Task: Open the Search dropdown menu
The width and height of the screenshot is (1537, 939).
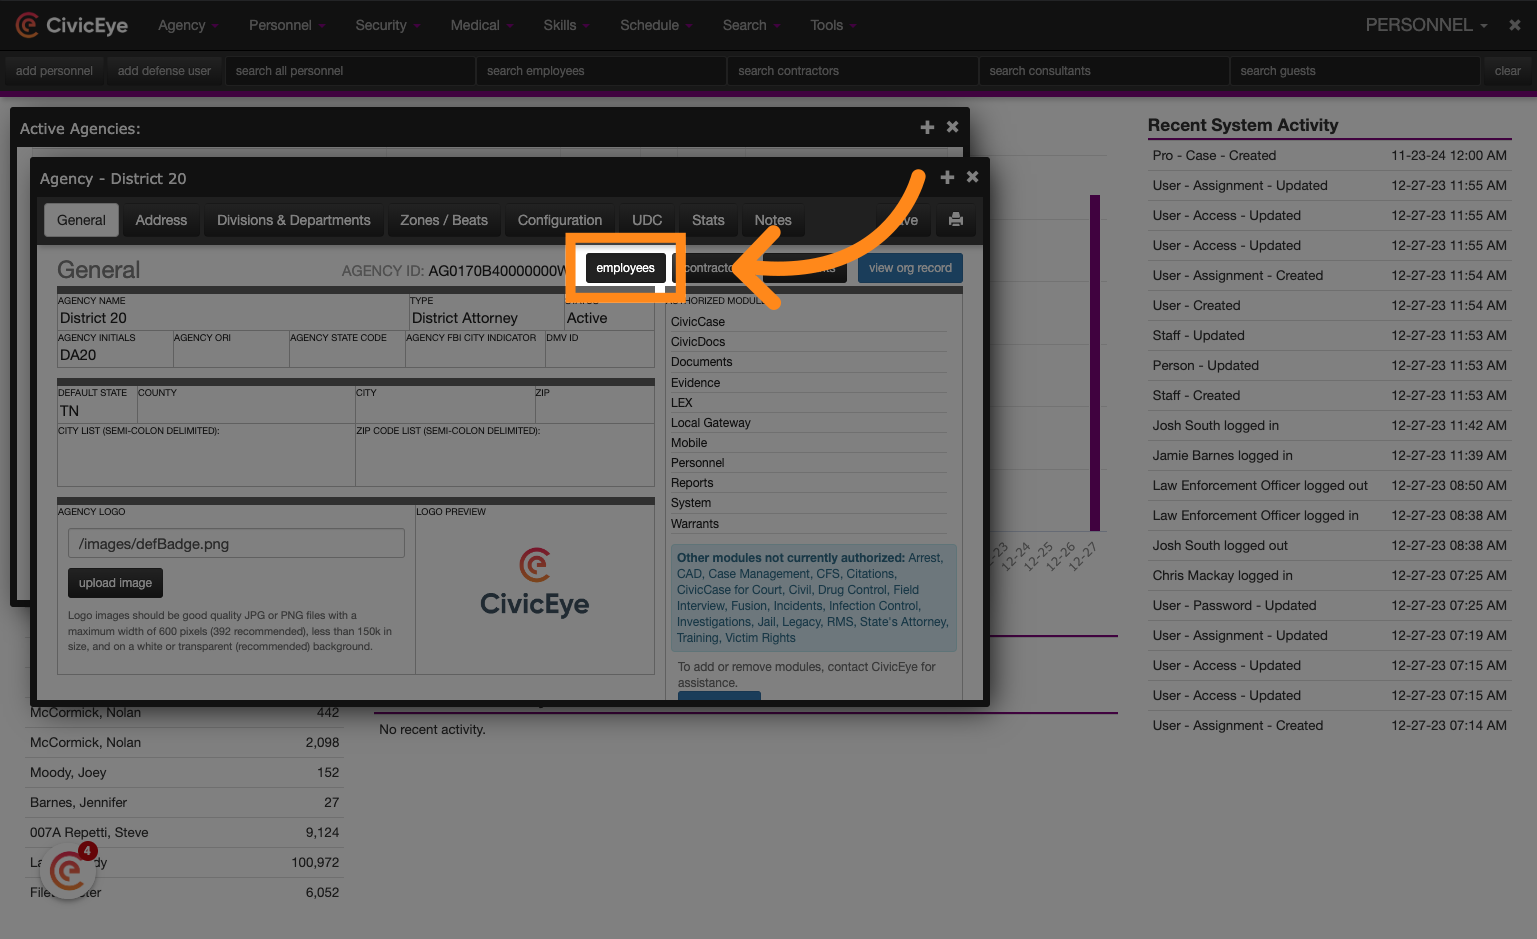Action: (751, 25)
